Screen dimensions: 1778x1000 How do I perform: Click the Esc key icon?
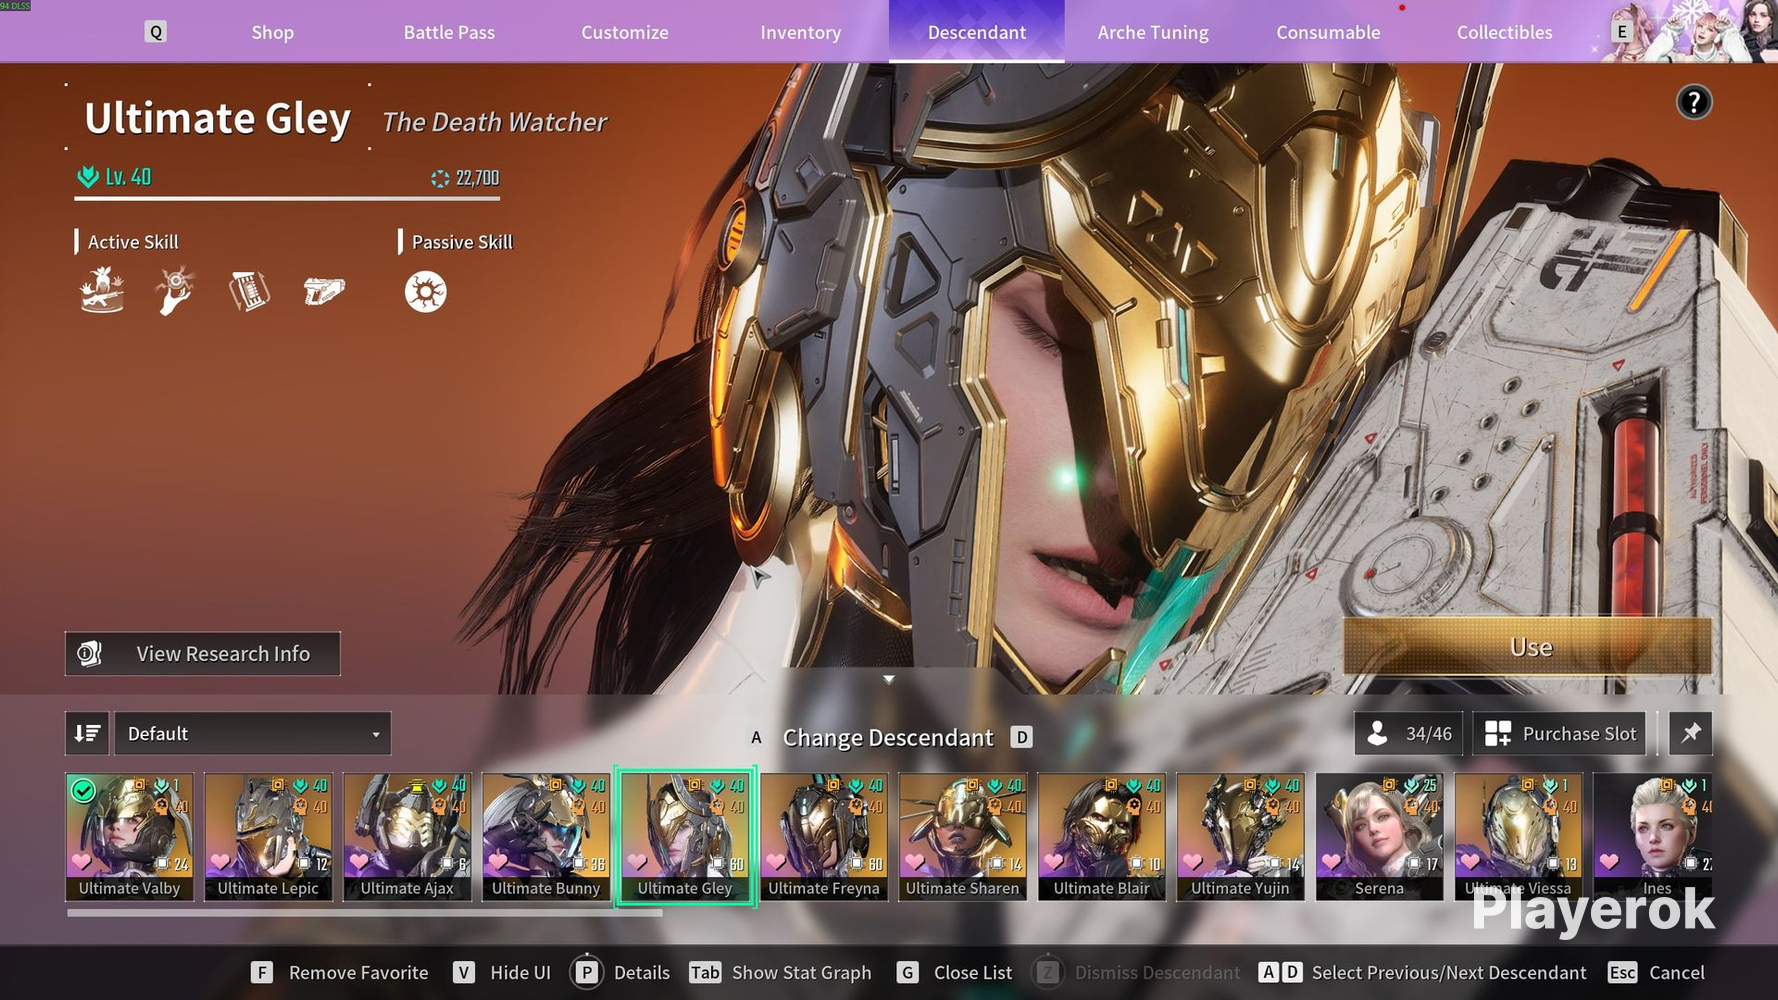pyautogui.click(x=1622, y=972)
